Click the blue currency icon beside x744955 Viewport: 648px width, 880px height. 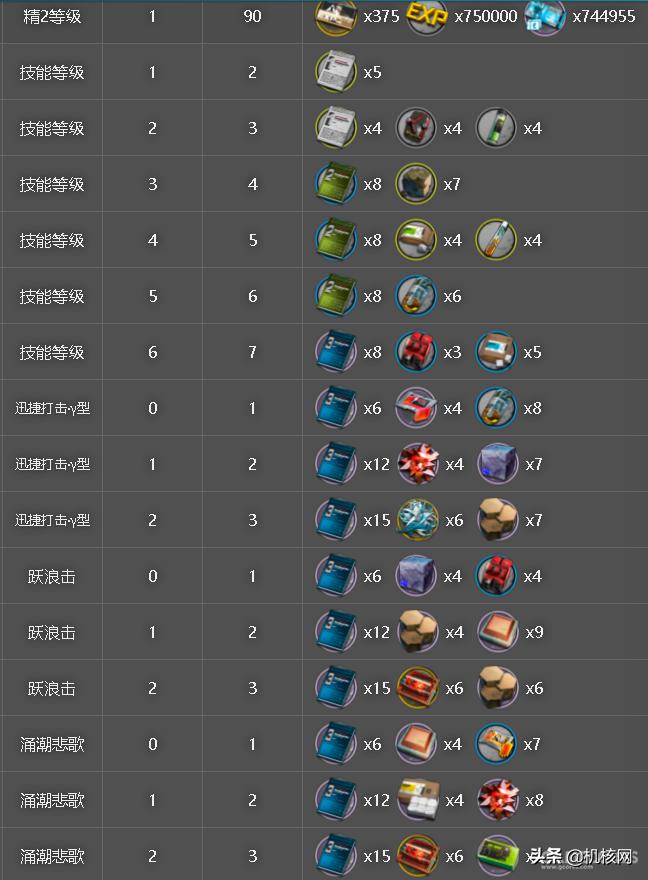(545, 17)
